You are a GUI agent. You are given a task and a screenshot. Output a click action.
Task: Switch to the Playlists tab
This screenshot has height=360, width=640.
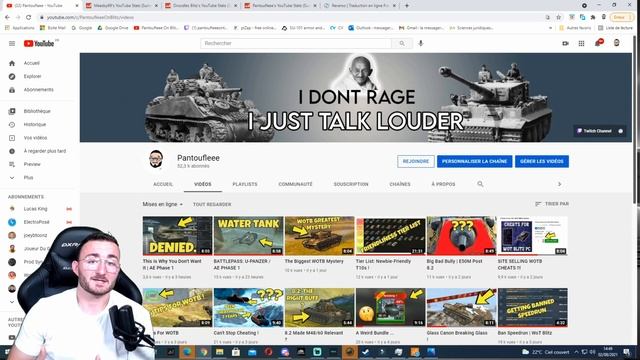click(245, 184)
